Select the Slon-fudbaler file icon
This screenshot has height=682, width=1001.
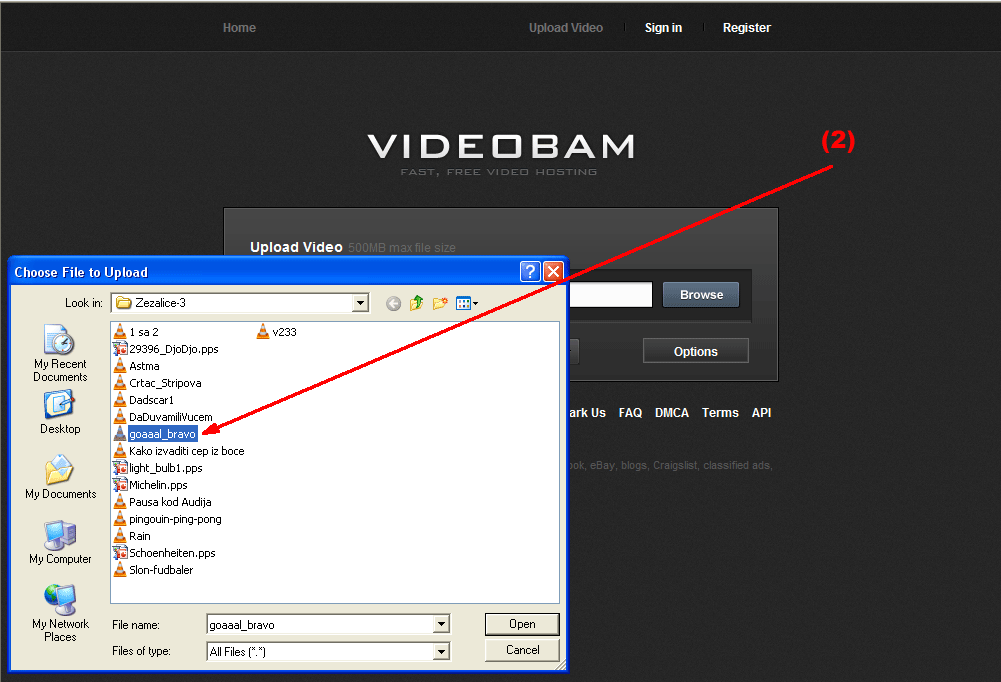tap(120, 570)
